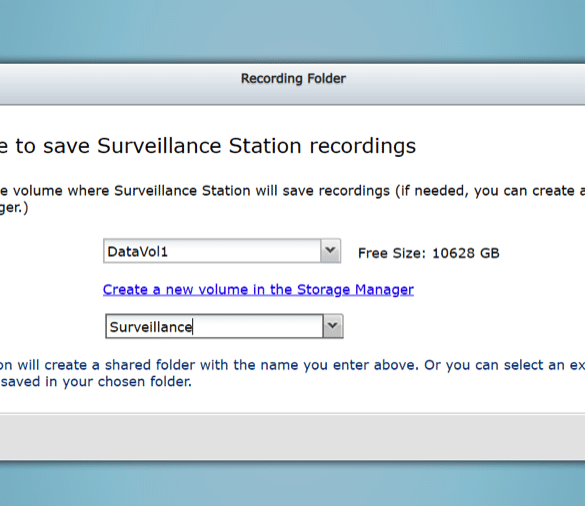585x507 pixels.
Task: Click the "10628 GB" free size value
Action: point(466,253)
